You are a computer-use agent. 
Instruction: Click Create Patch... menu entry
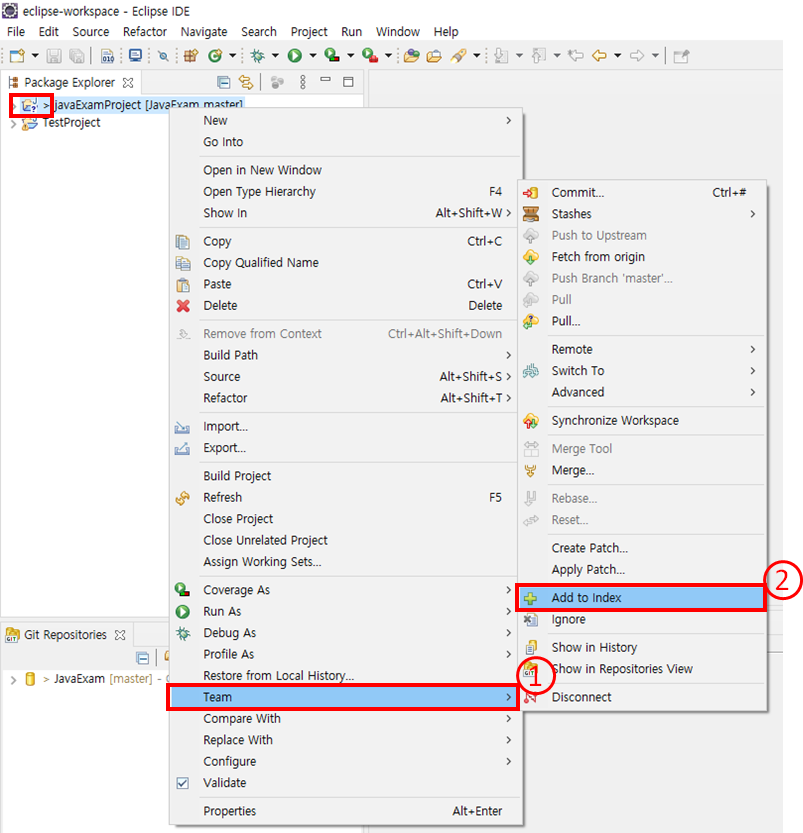[642, 548]
